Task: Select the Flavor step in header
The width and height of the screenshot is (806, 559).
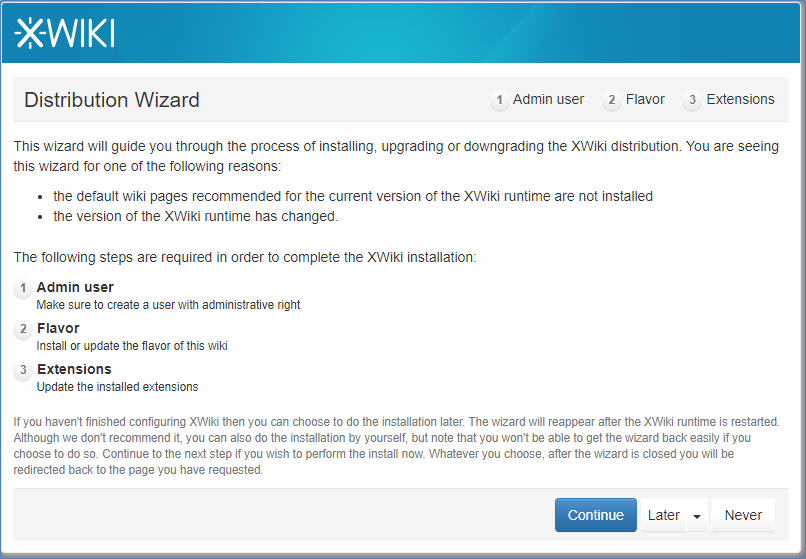Action: click(x=634, y=99)
